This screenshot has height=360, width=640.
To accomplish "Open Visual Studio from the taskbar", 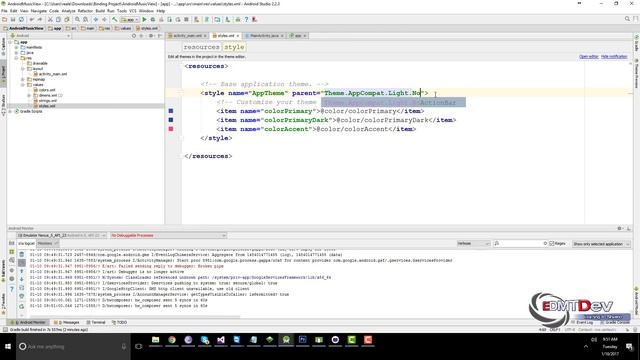I will point(221,340).
